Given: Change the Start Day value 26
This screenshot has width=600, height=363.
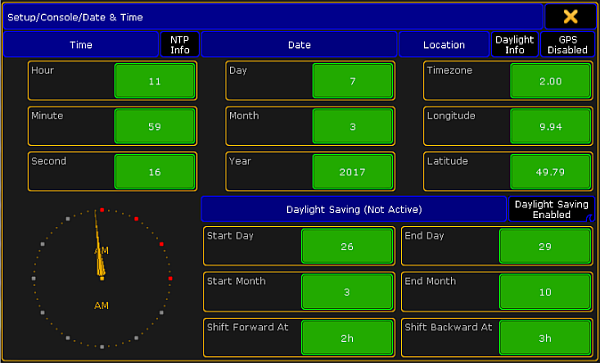Looking at the screenshot, I should 347,246.
